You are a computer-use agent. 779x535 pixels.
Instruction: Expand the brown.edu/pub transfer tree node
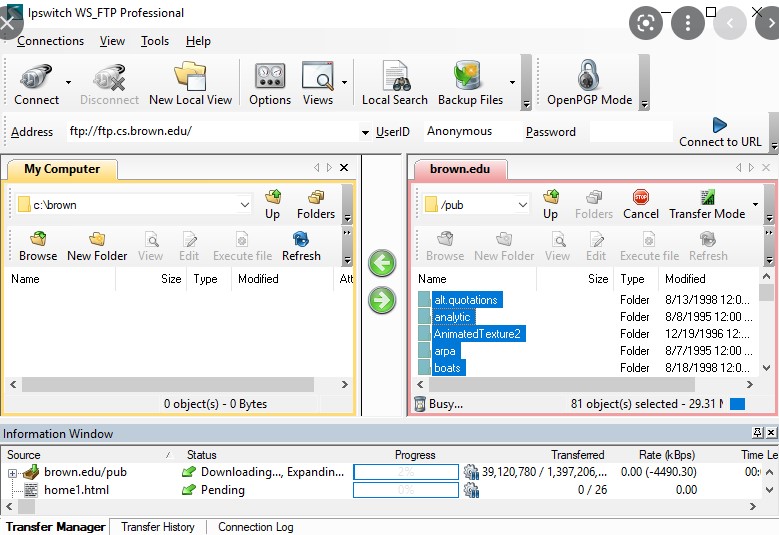(x=12, y=473)
